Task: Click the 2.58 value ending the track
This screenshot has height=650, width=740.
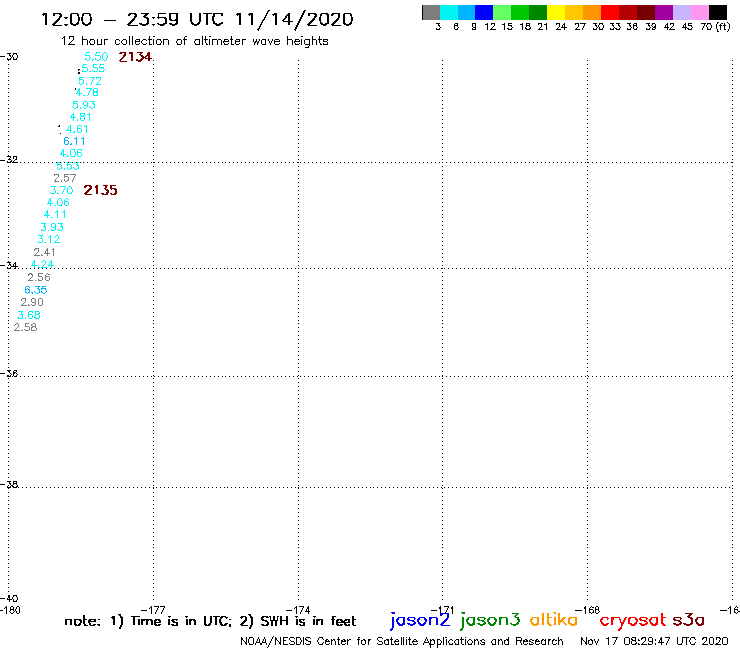Action: click(x=25, y=327)
